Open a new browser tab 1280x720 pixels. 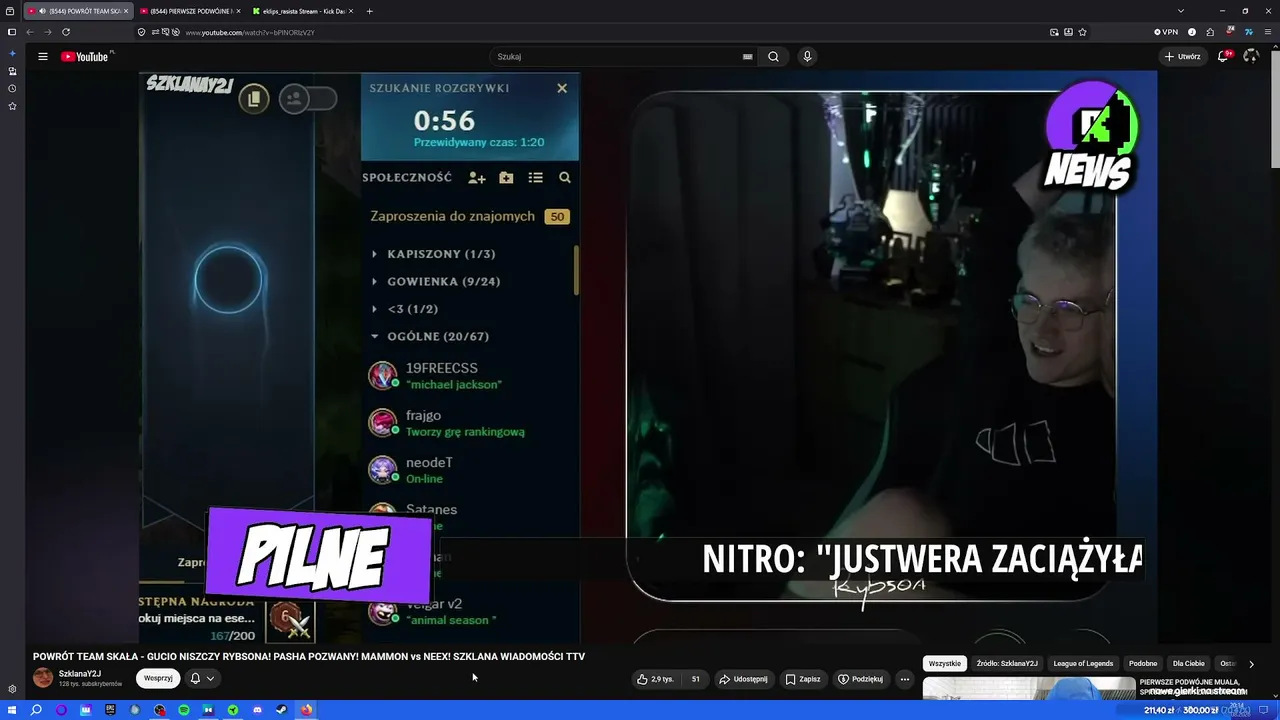pyautogui.click(x=370, y=11)
